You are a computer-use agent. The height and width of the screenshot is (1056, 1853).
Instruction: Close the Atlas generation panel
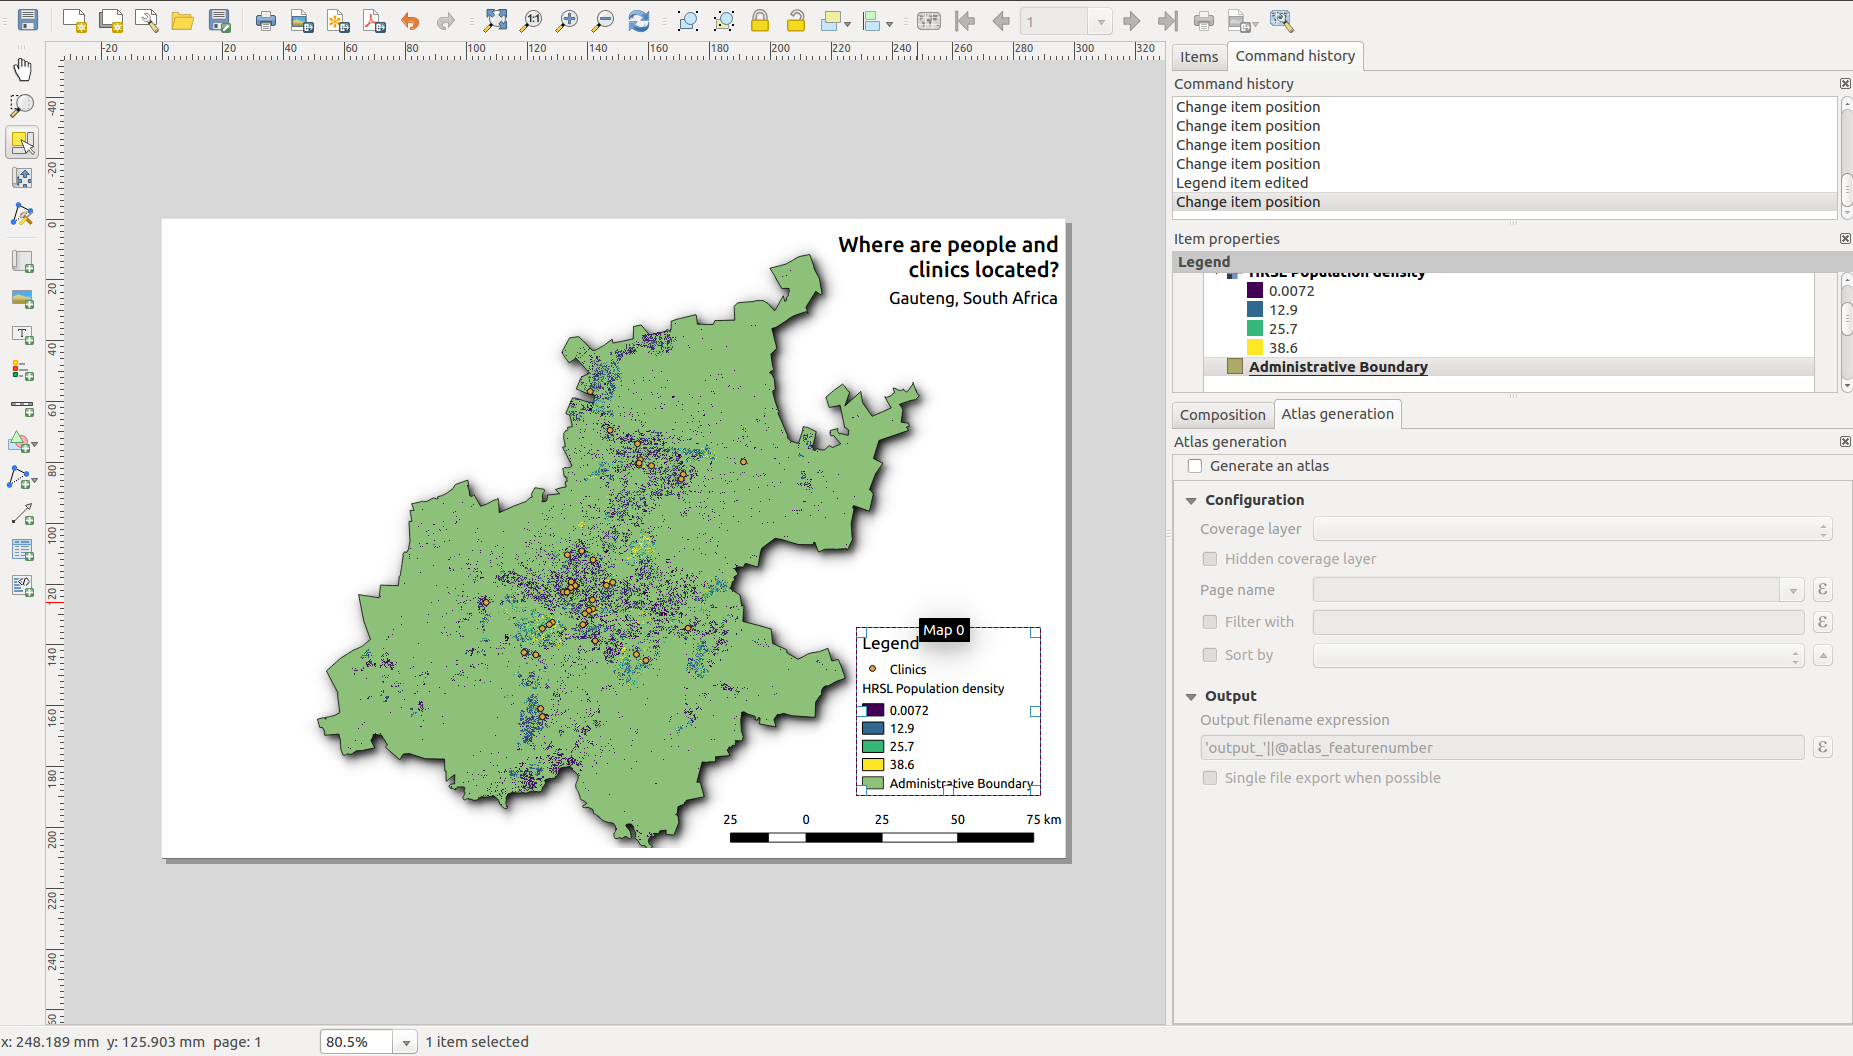[x=1845, y=442]
